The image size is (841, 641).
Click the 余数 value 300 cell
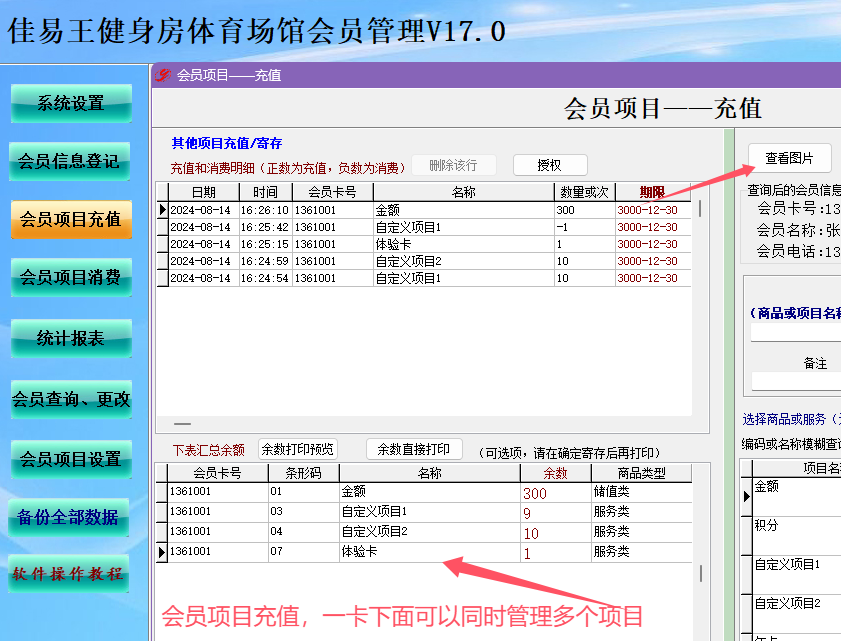pos(555,492)
